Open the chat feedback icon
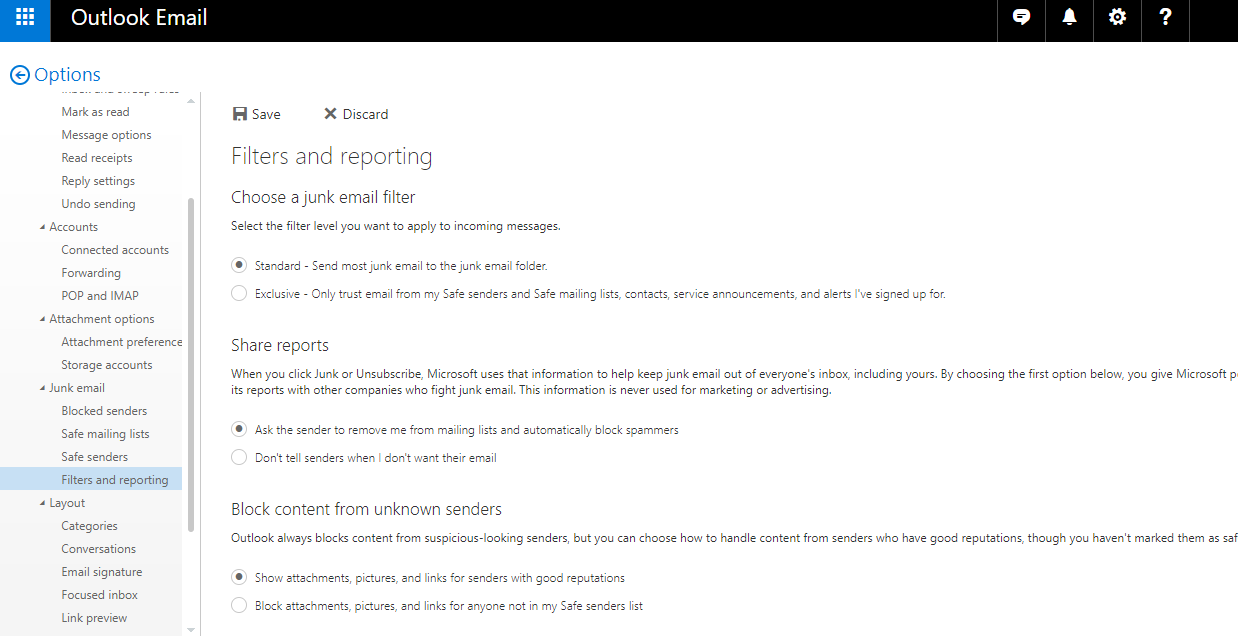 [x=1021, y=18]
